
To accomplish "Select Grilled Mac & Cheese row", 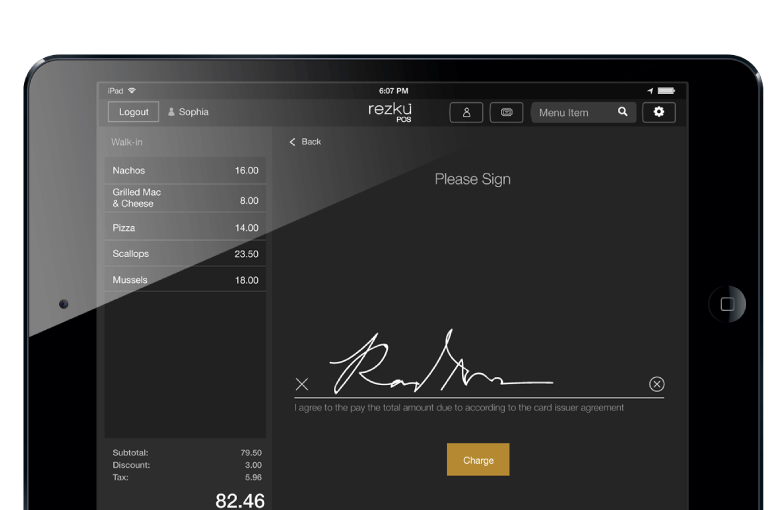I will tap(185, 198).
